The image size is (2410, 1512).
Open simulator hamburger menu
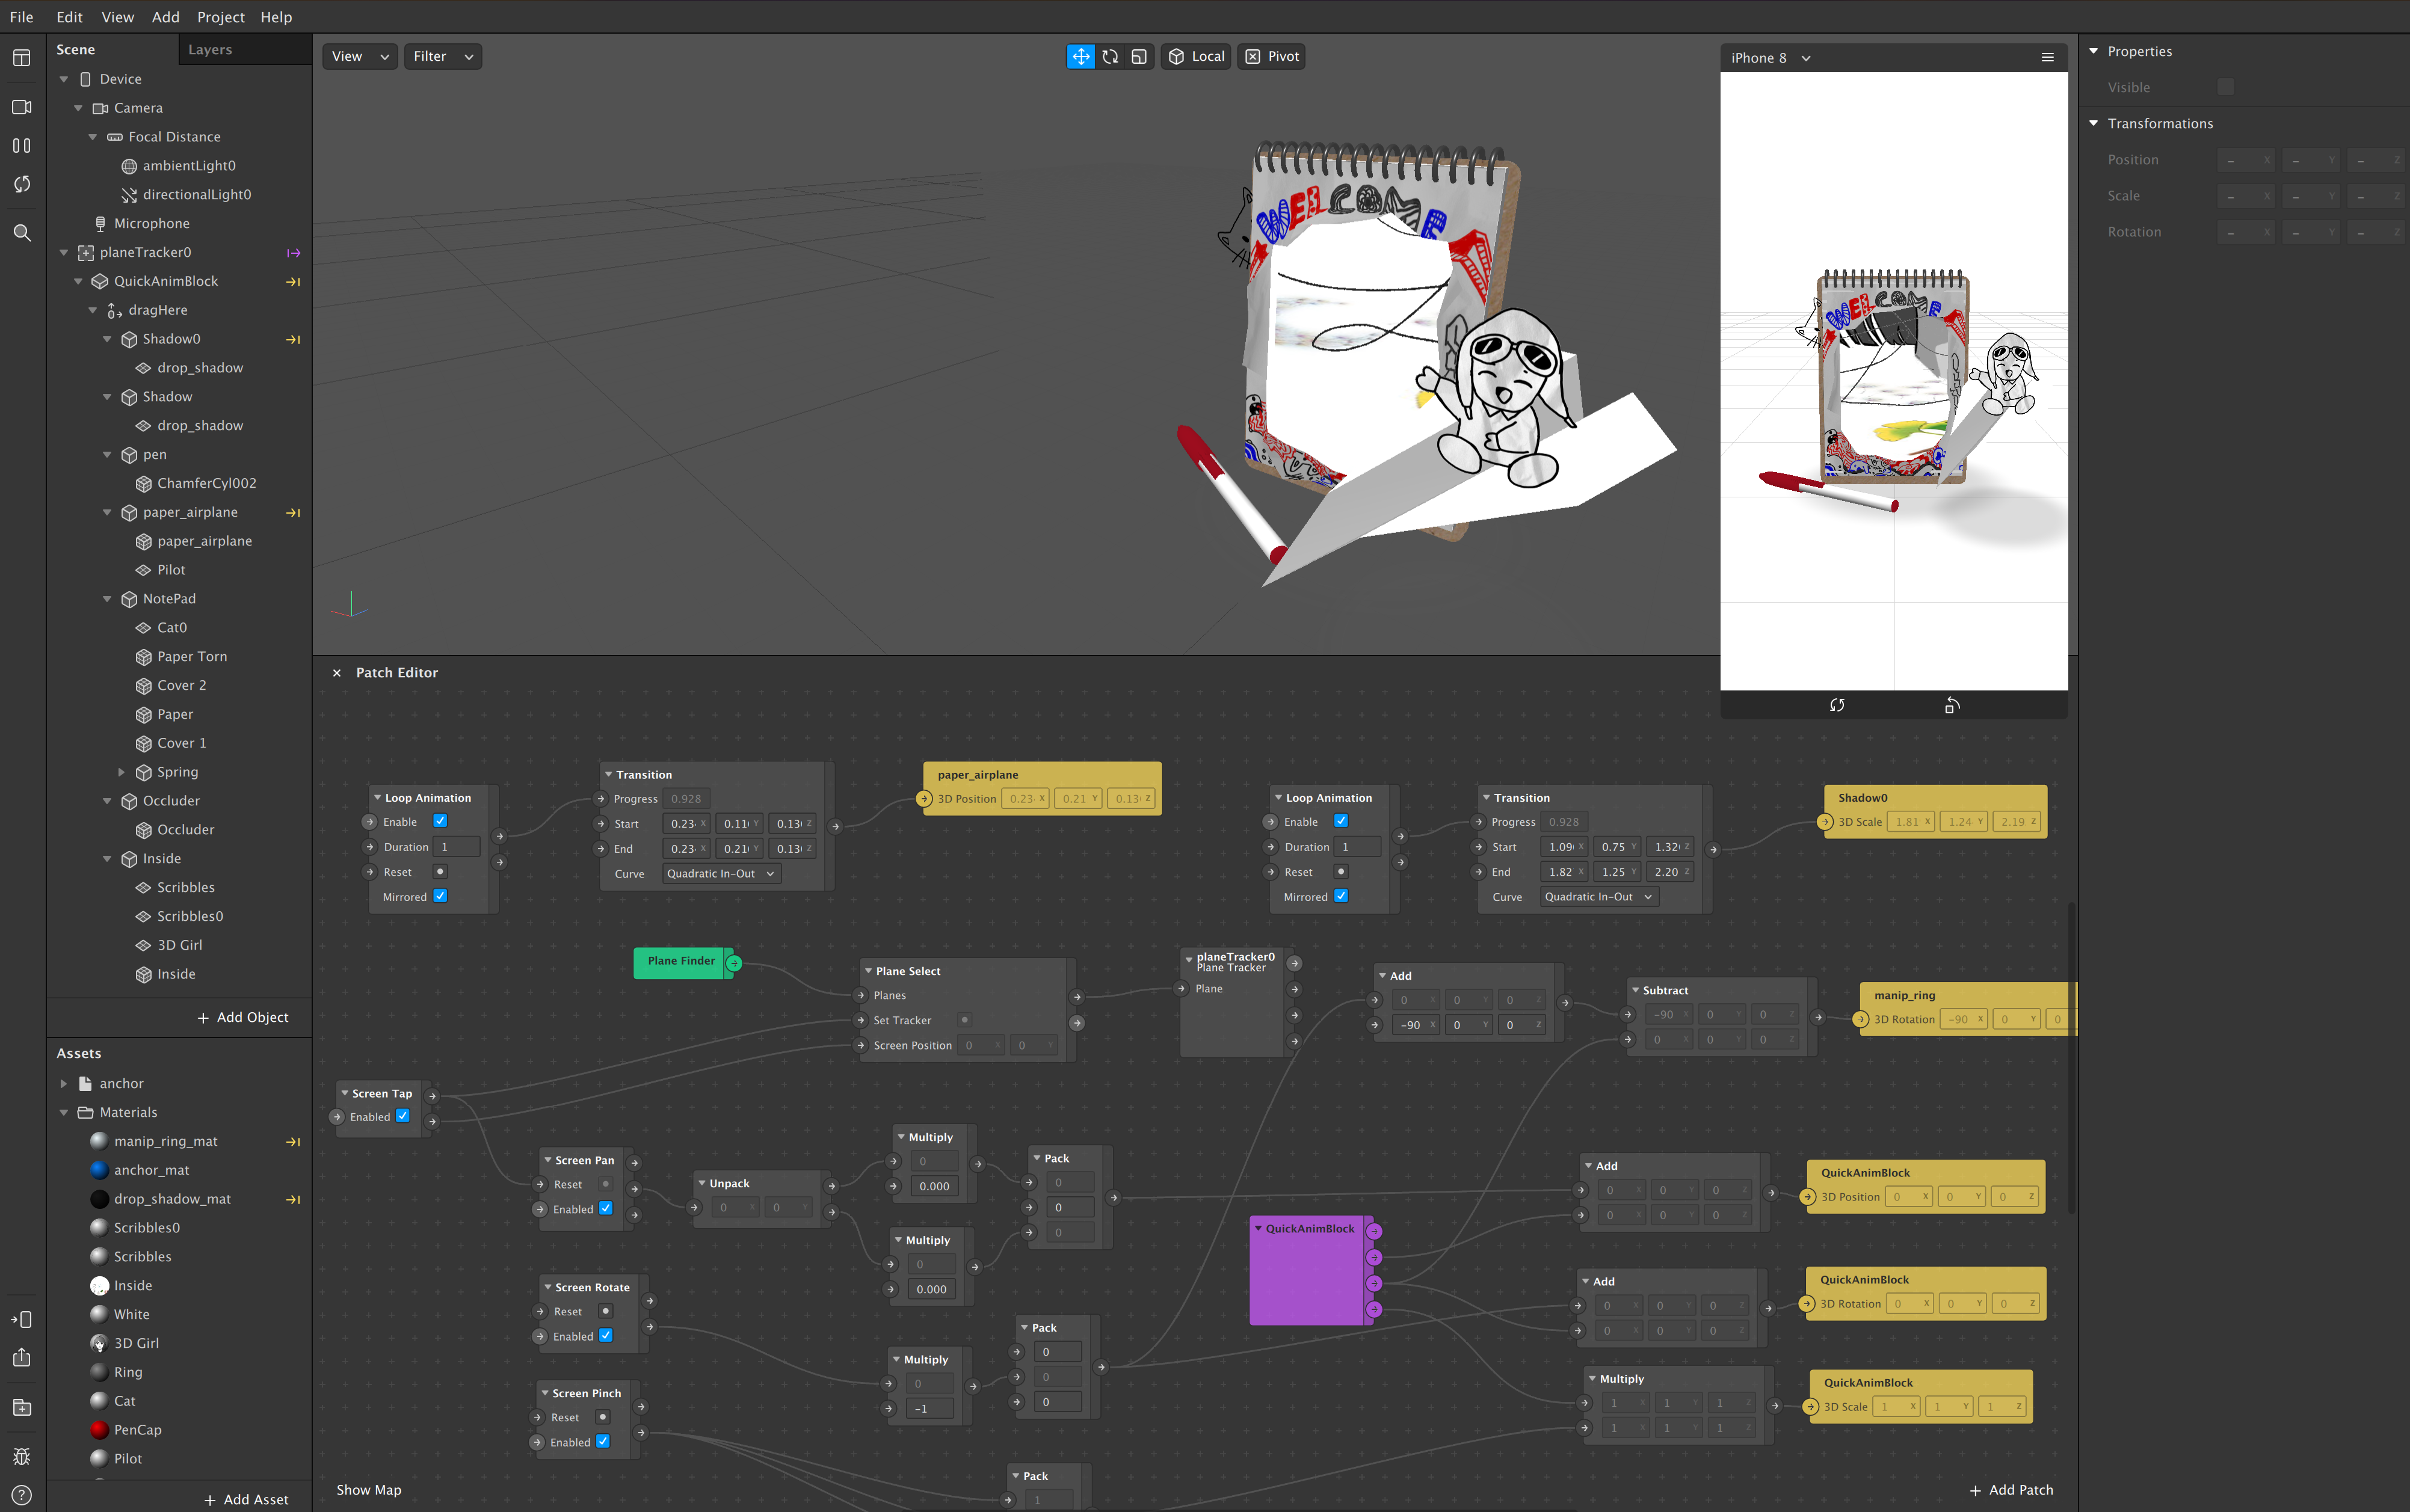pos(2047,58)
